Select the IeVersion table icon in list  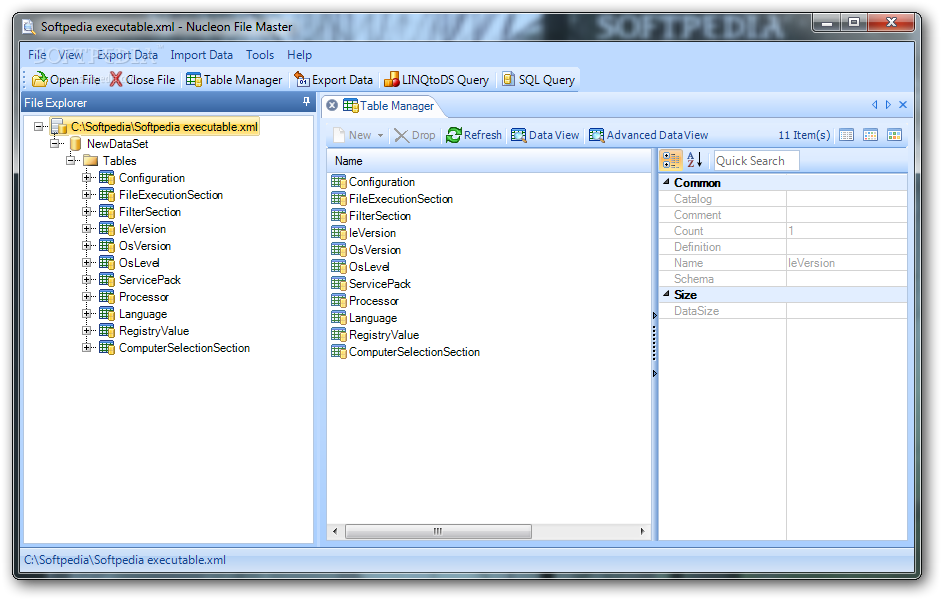point(339,232)
